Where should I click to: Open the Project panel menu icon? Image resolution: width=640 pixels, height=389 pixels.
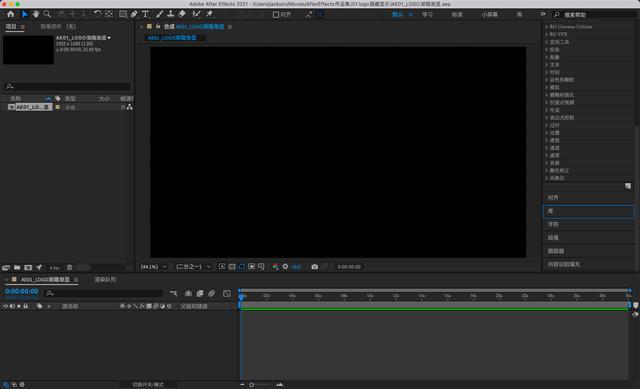tap(22, 27)
